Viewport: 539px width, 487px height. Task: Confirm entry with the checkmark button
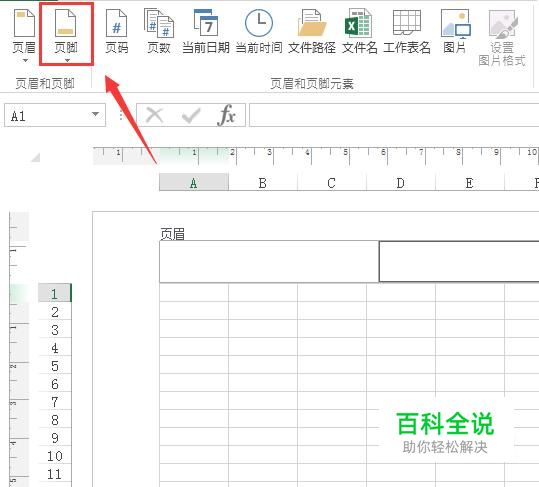click(191, 115)
